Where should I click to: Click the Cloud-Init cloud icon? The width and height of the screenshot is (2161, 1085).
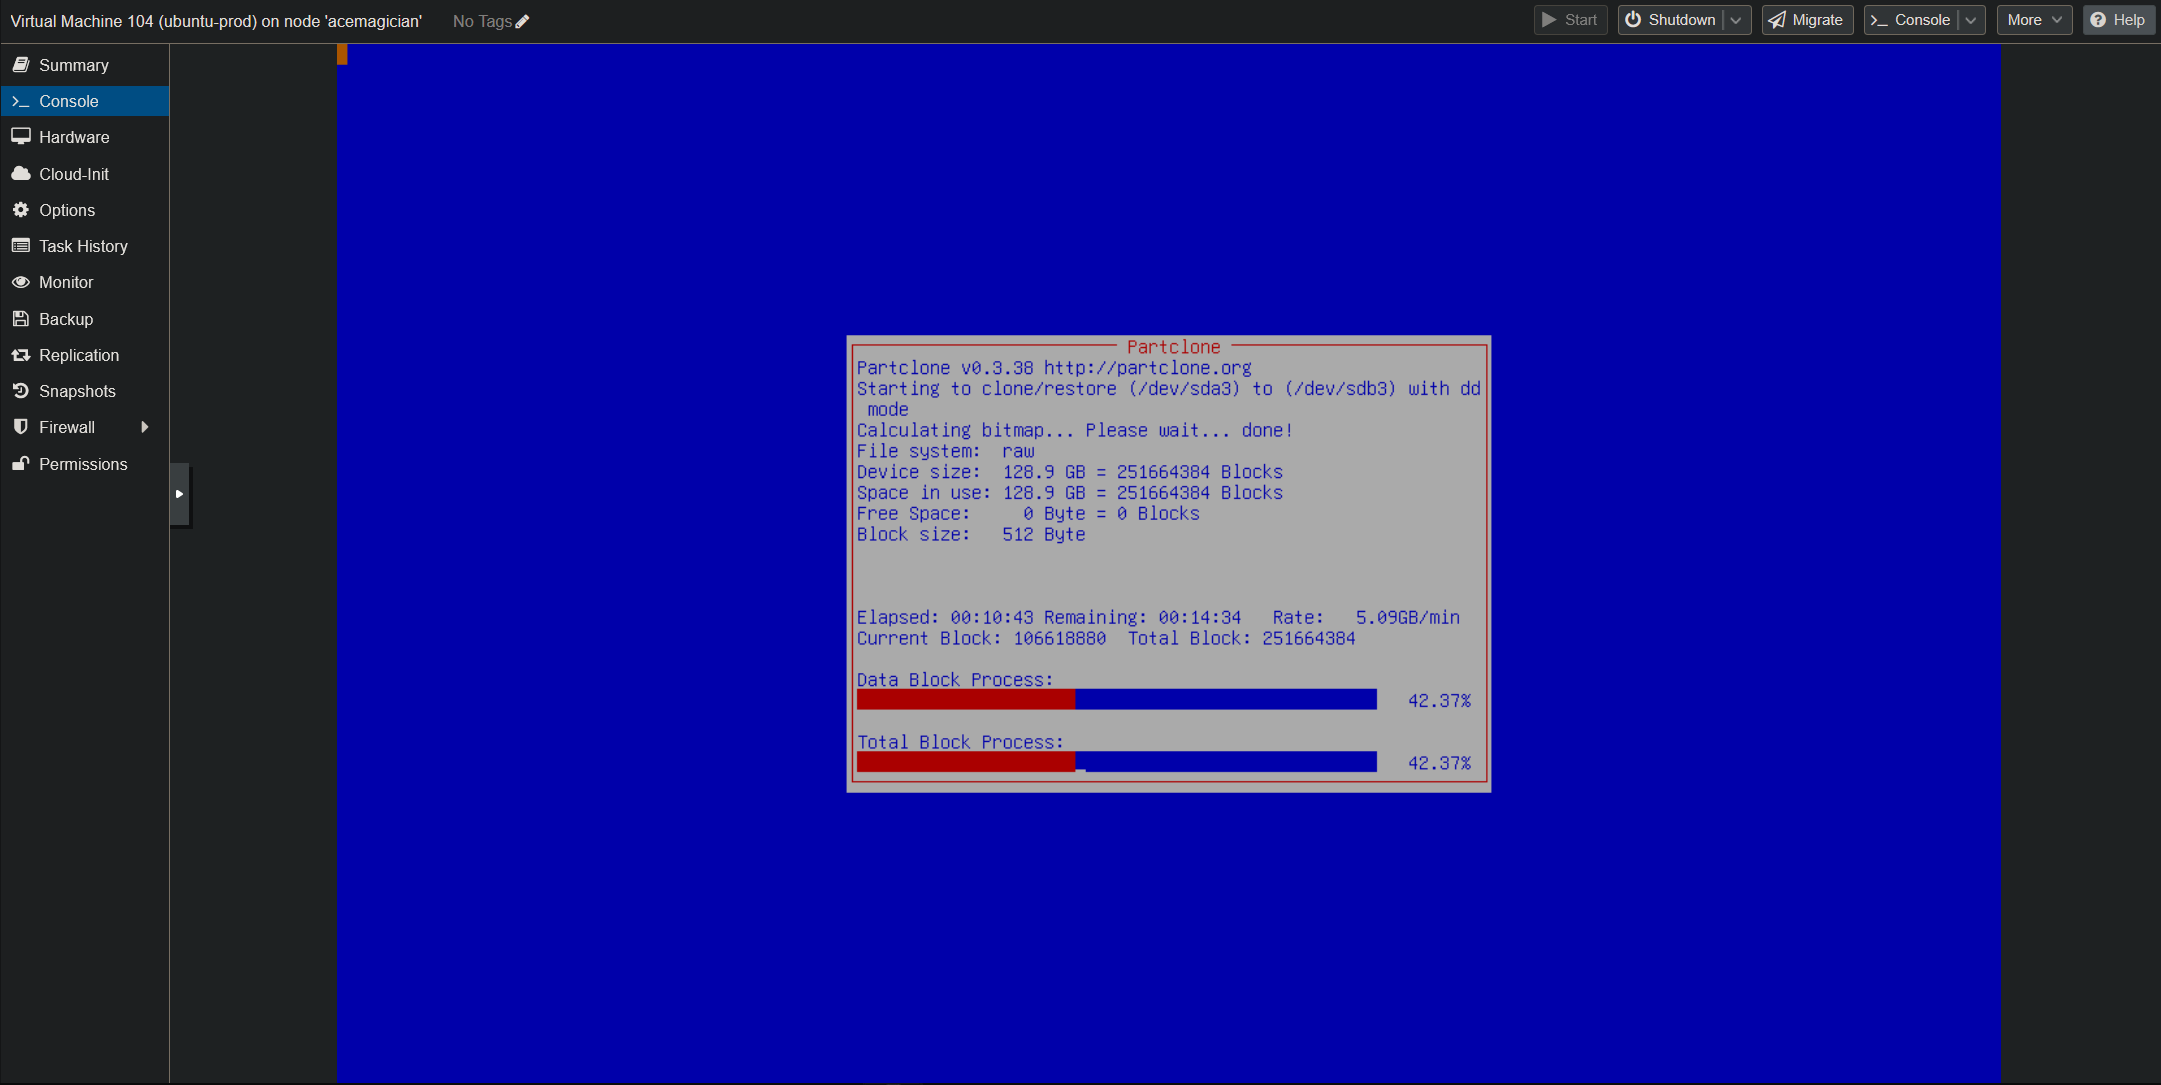[x=20, y=174]
